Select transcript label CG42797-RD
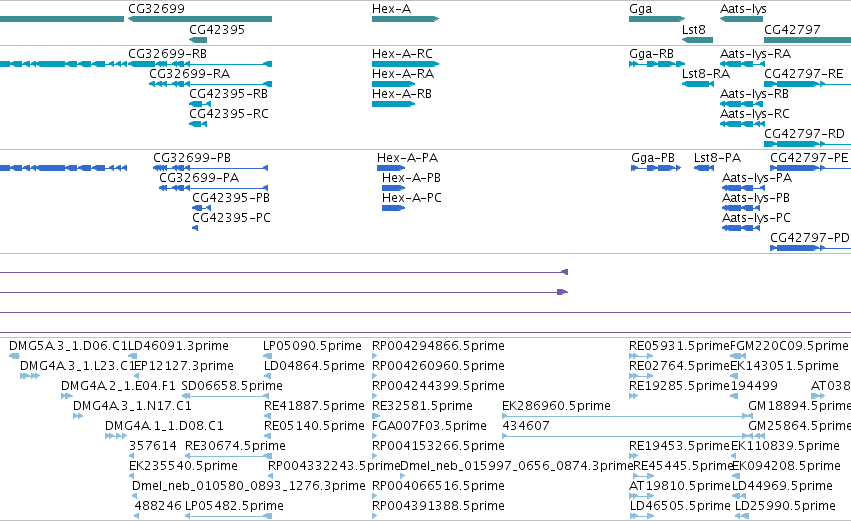 coord(804,134)
